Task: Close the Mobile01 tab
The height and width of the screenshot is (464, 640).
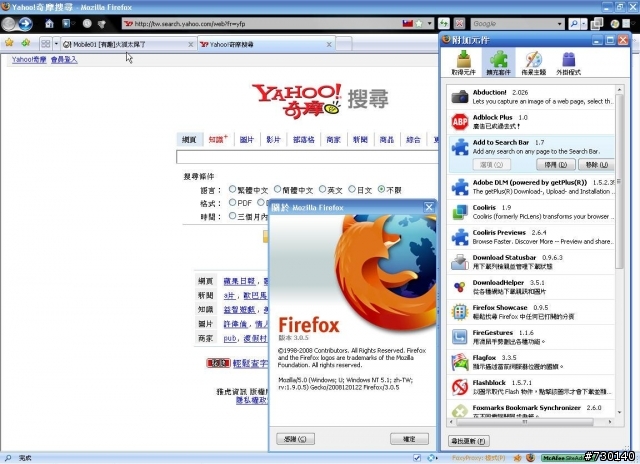Action: coord(191,44)
